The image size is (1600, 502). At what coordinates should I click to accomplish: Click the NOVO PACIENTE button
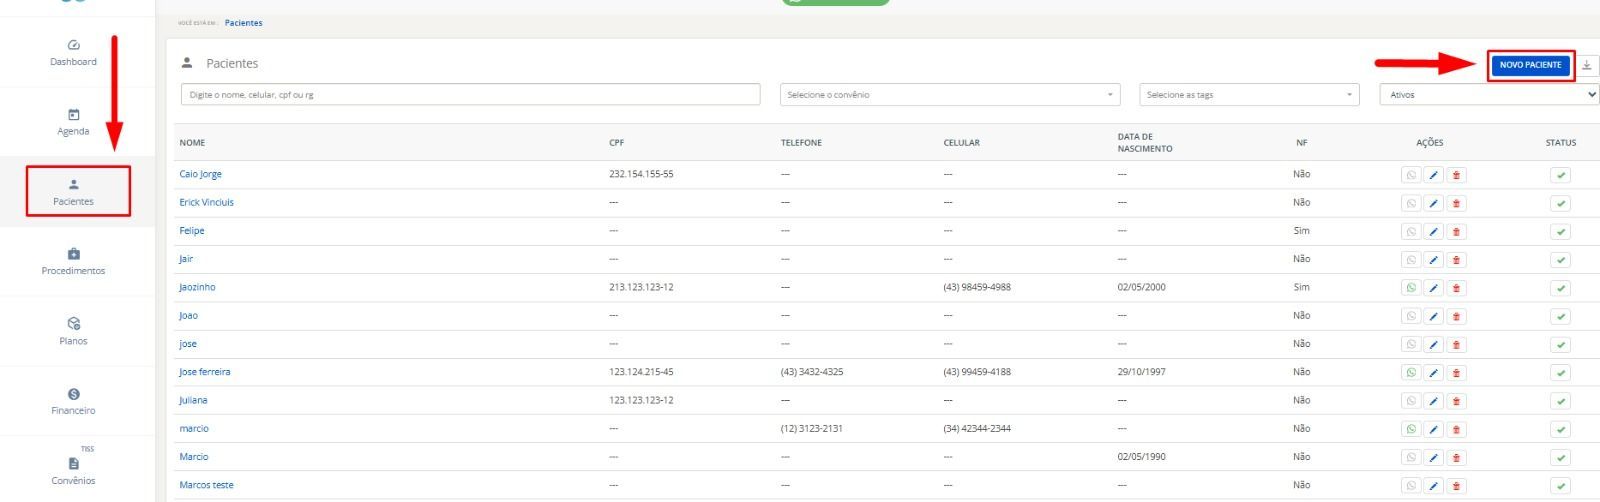1530,65
